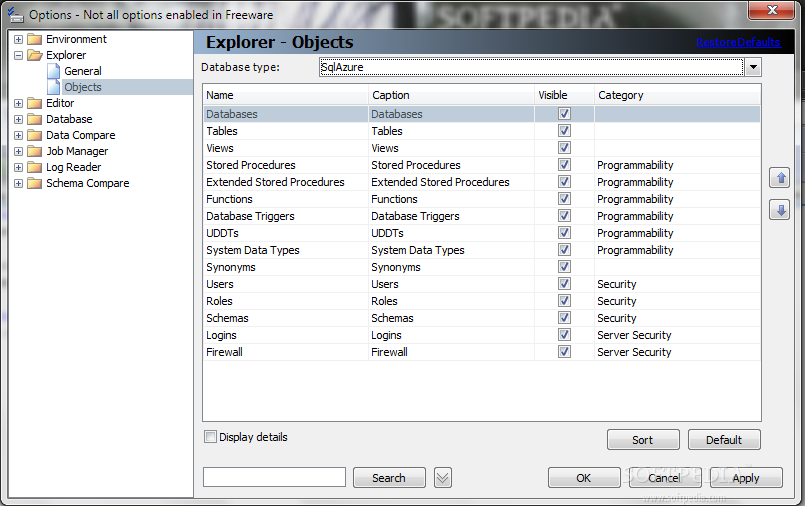Toggle Visible for Database Triggers
This screenshot has height=506, width=805.
pos(564,216)
